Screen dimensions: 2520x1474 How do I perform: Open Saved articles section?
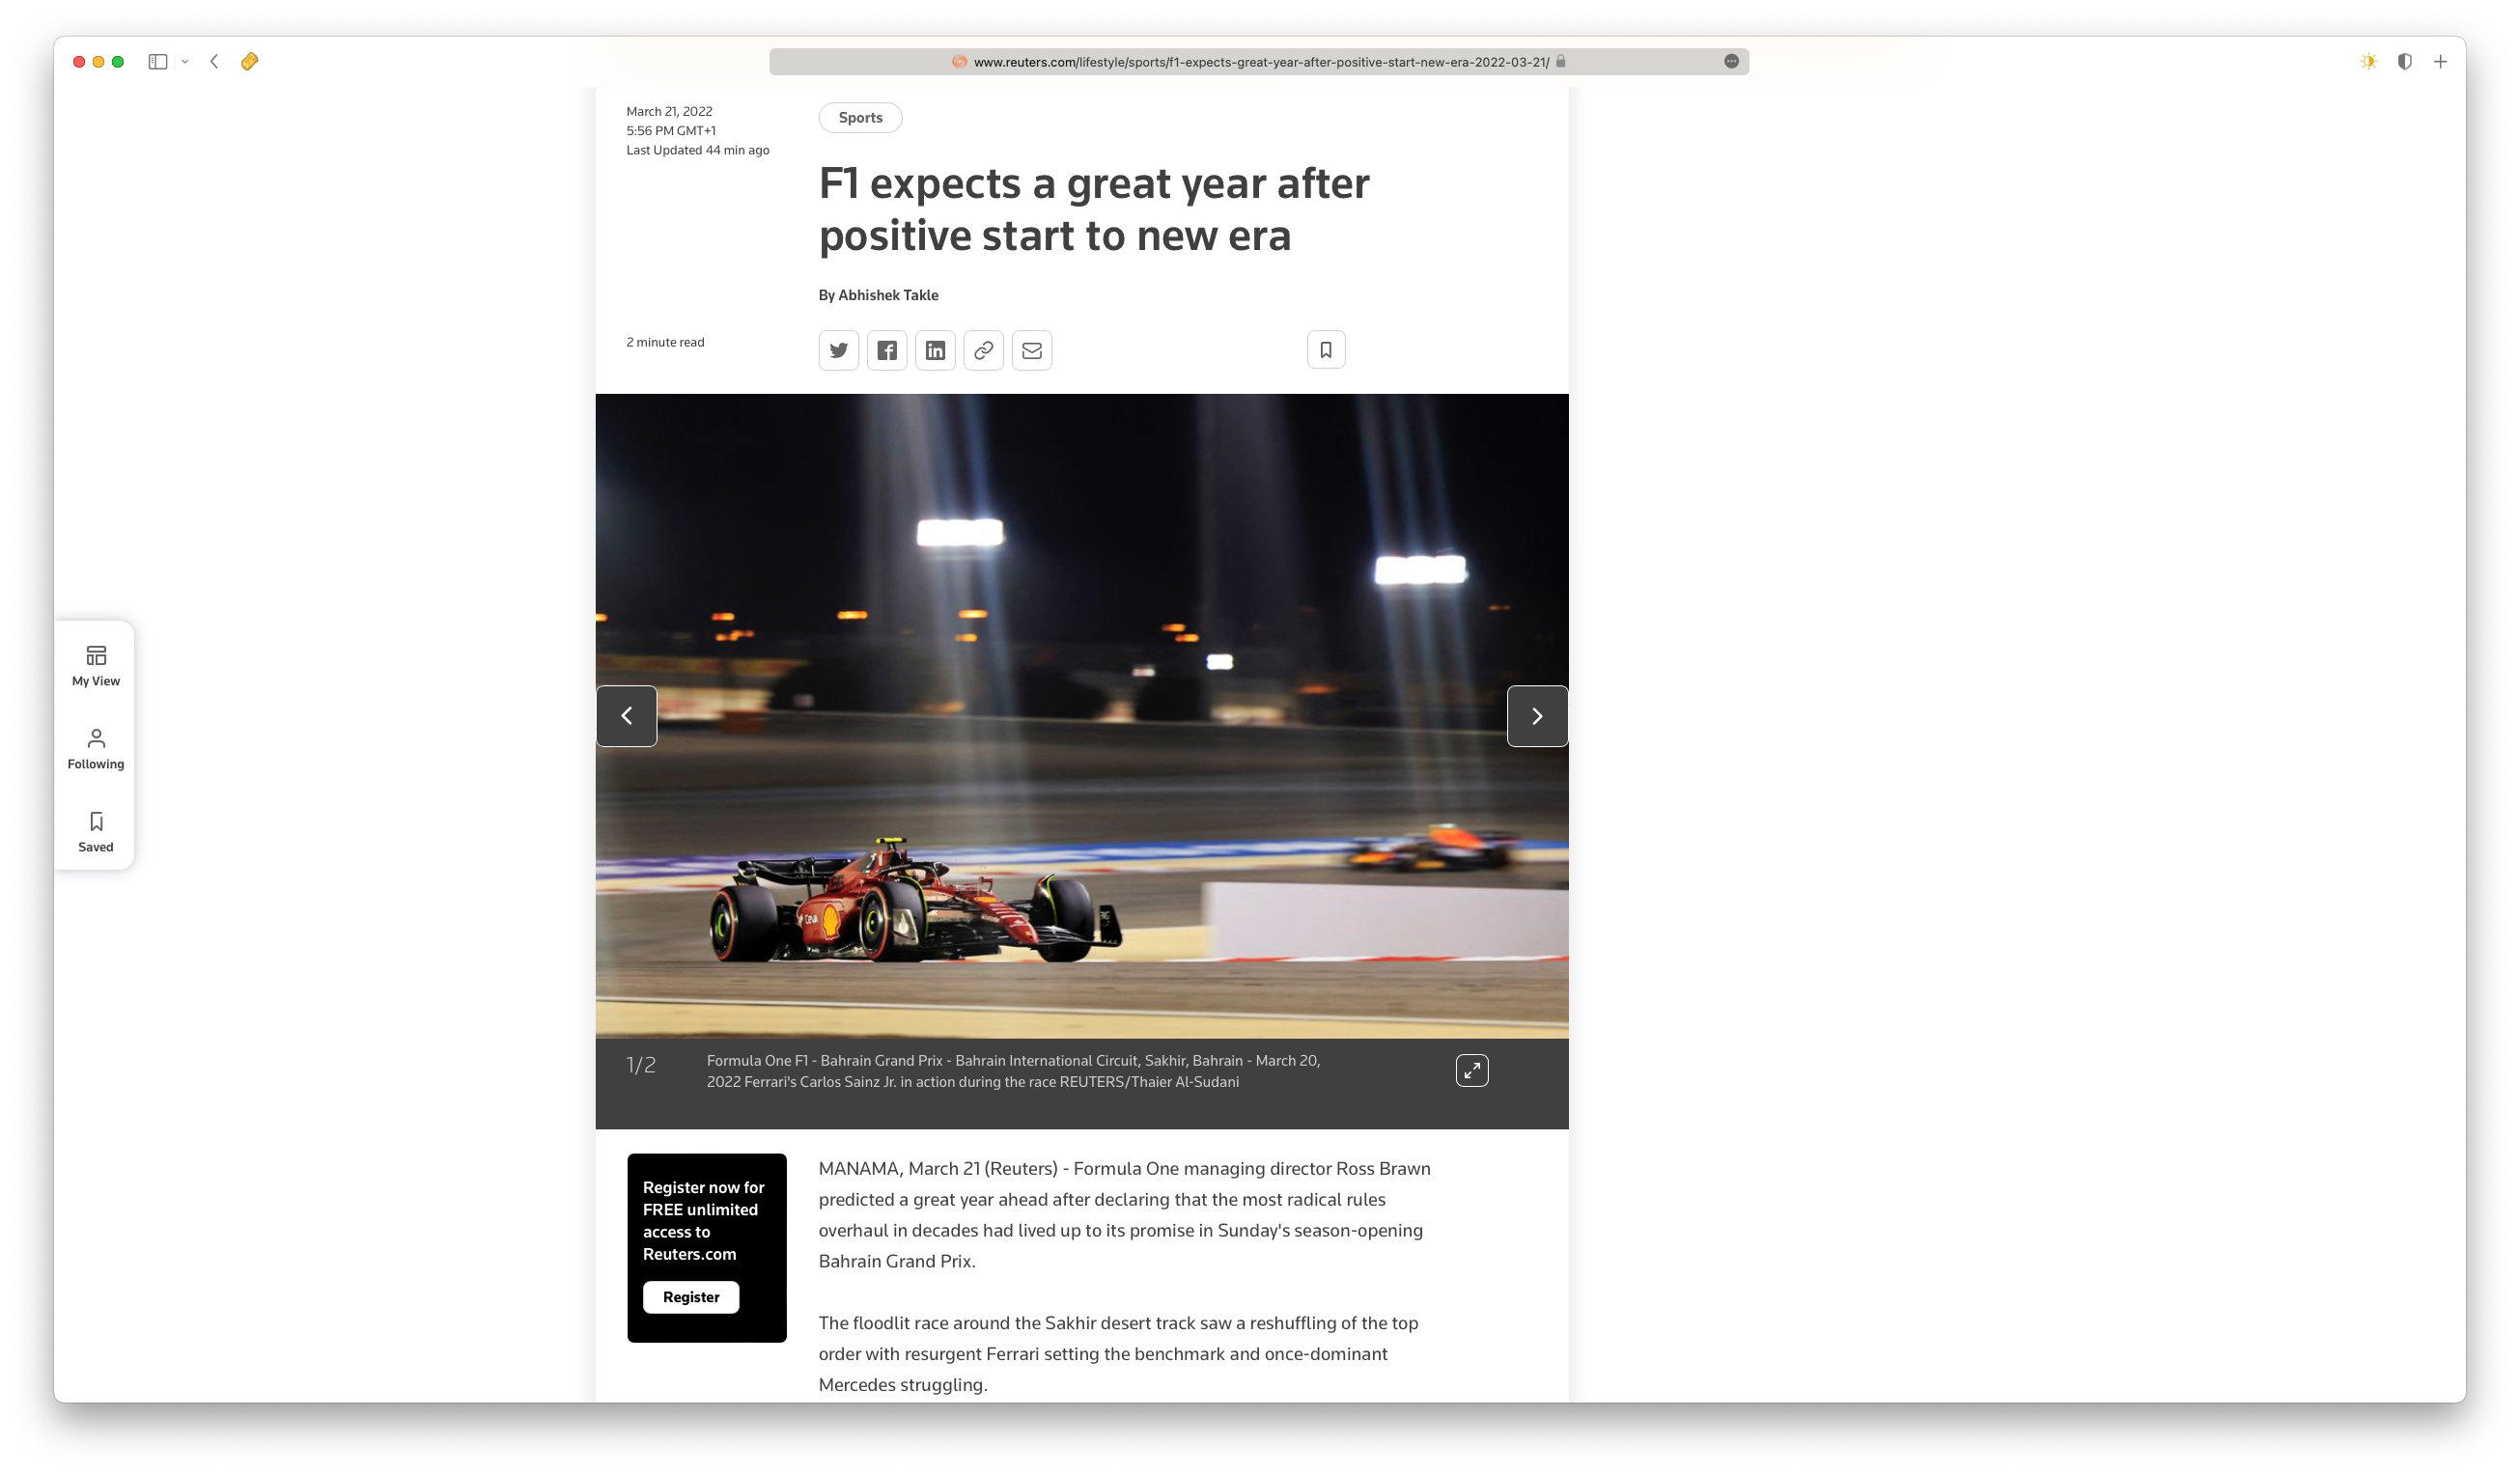(x=96, y=832)
